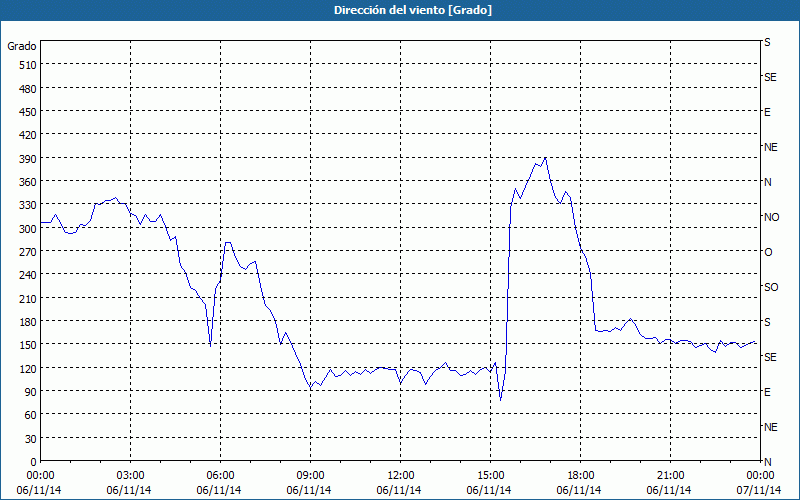Image resolution: width=800 pixels, height=500 pixels.
Task: Click the 210 y-axis value
Action: 29,298
